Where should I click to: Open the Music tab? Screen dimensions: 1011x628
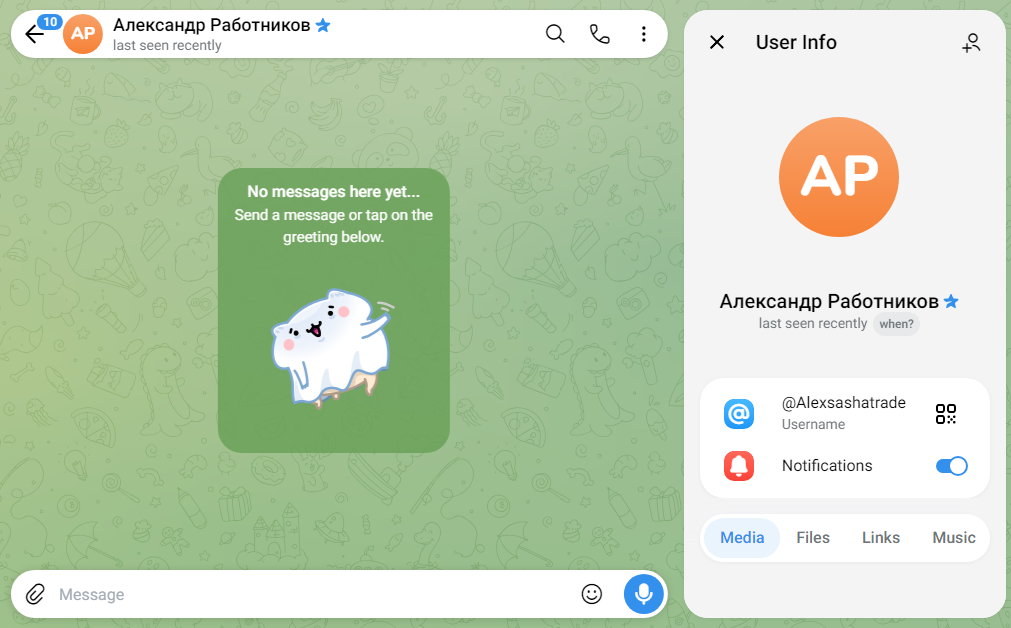point(954,538)
